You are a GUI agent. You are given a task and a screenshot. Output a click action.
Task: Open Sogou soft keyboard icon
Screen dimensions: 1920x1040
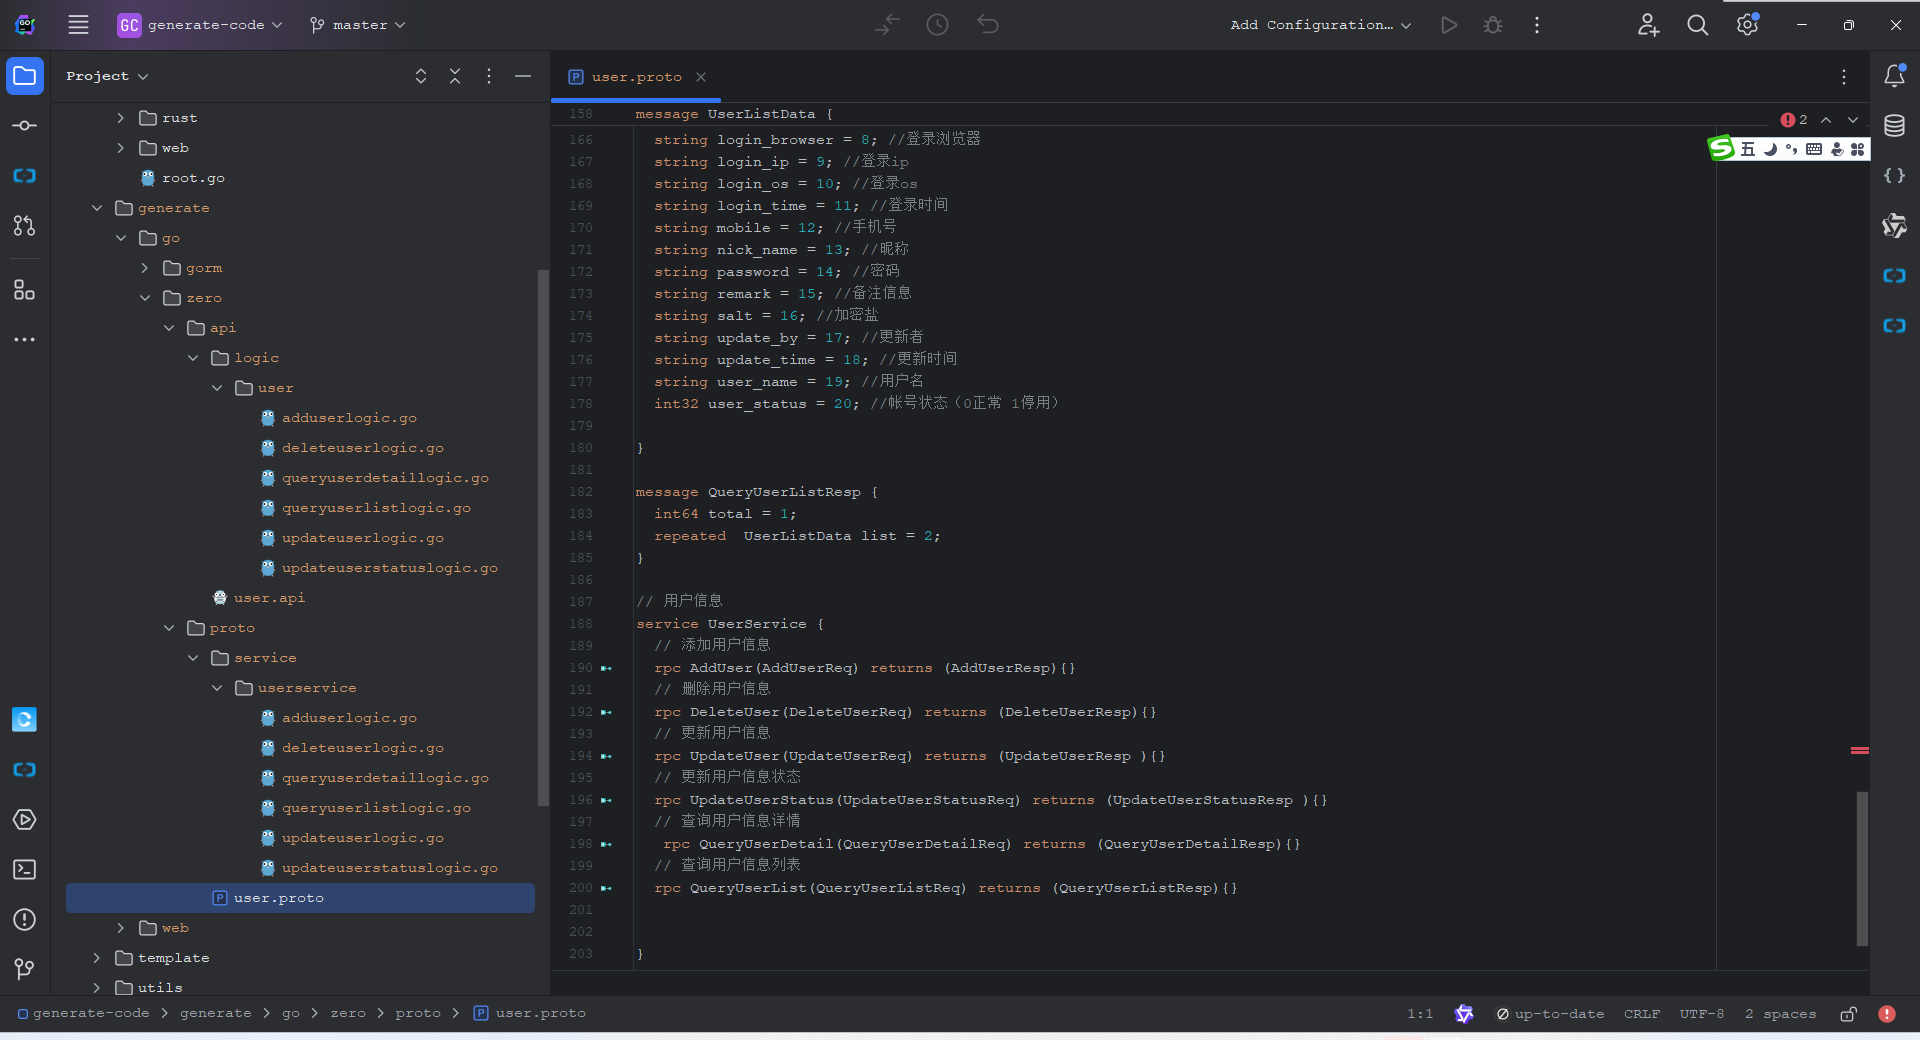tap(1814, 149)
